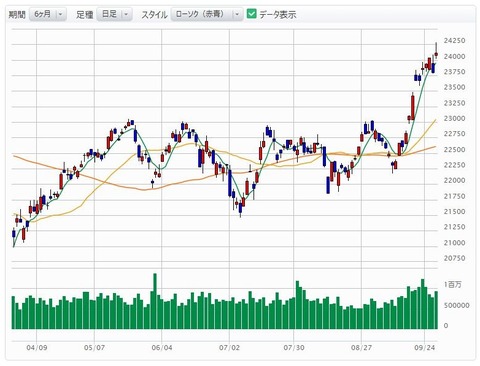480x366 pixels.
Task: Click the 08/27 date axis label
Action: tap(361, 348)
